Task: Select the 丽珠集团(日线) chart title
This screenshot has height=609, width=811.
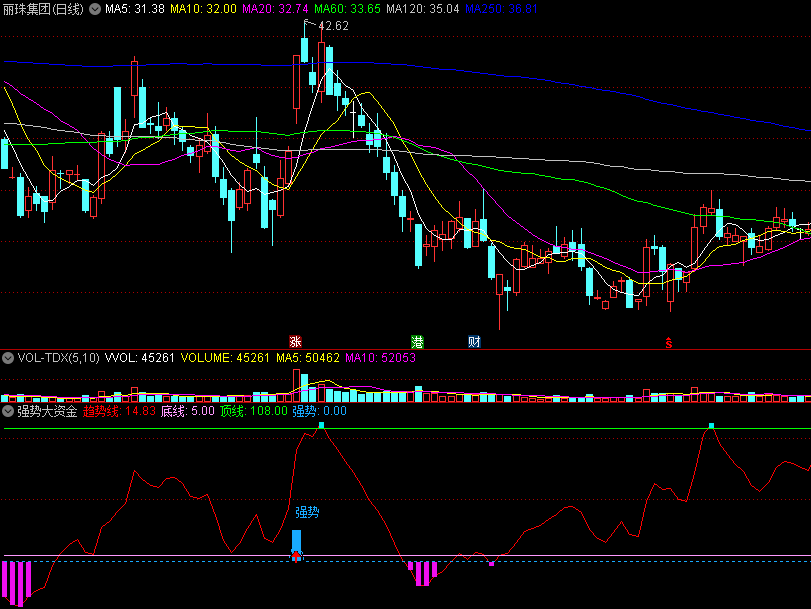Action: (43, 9)
